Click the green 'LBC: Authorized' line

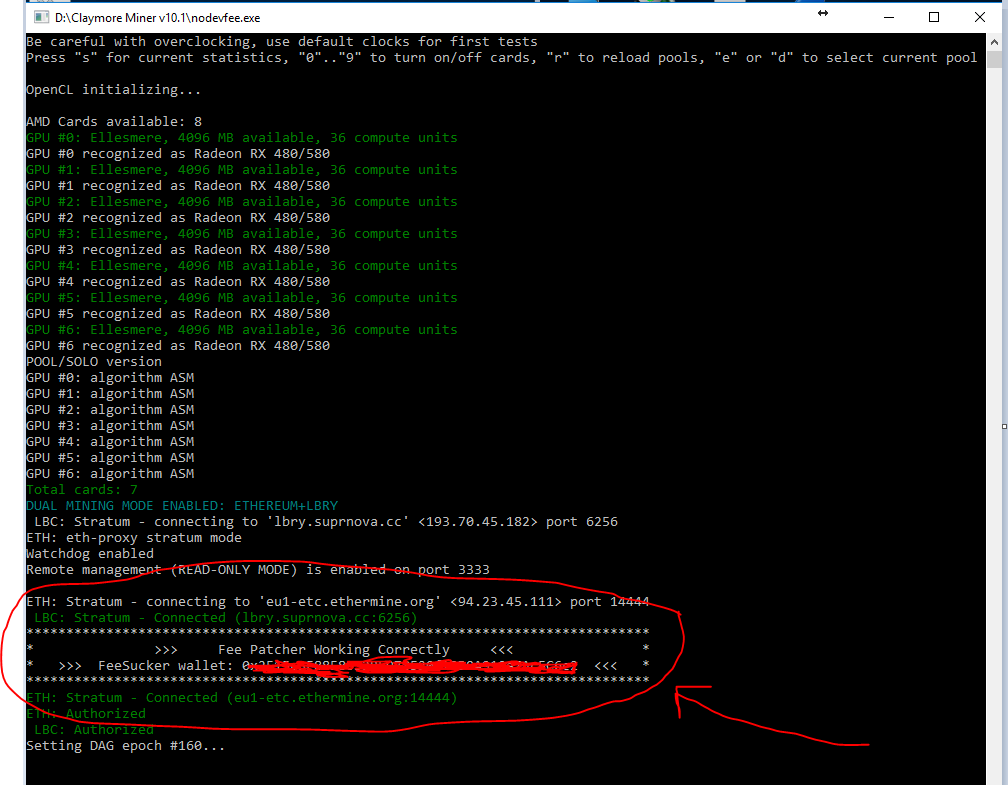(94, 730)
